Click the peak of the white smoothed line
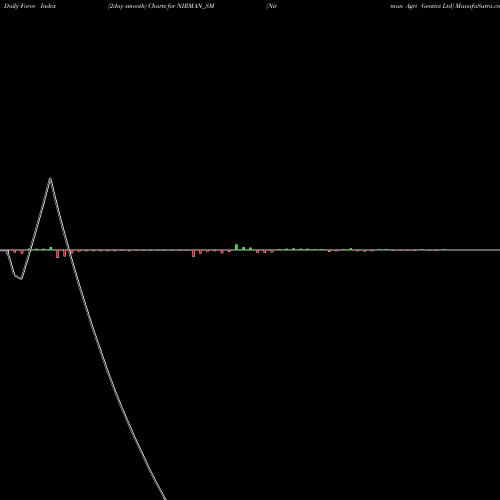500x500 pixels. point(50,179)
